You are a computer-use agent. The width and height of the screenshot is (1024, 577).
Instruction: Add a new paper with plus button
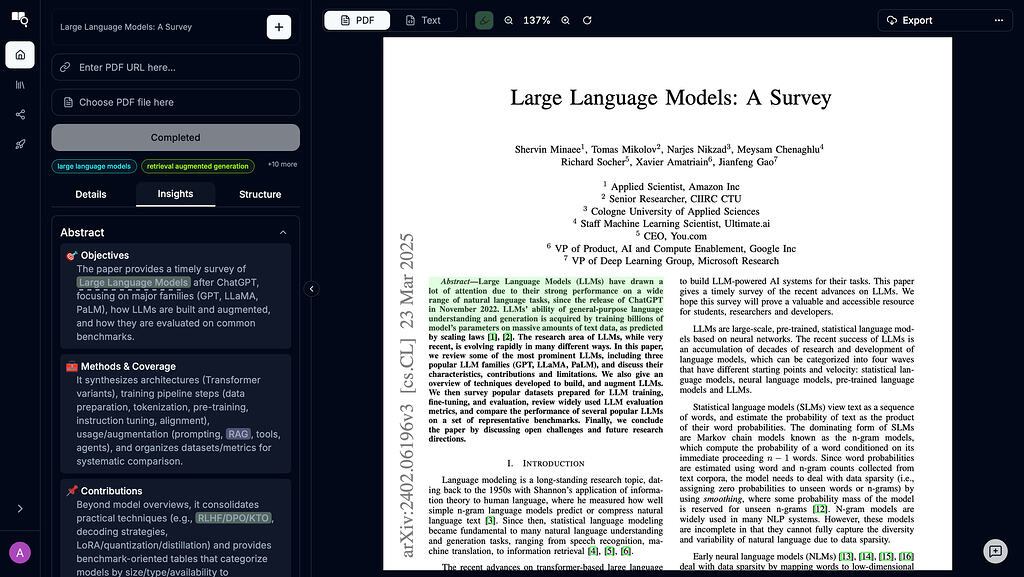[279, 27]
